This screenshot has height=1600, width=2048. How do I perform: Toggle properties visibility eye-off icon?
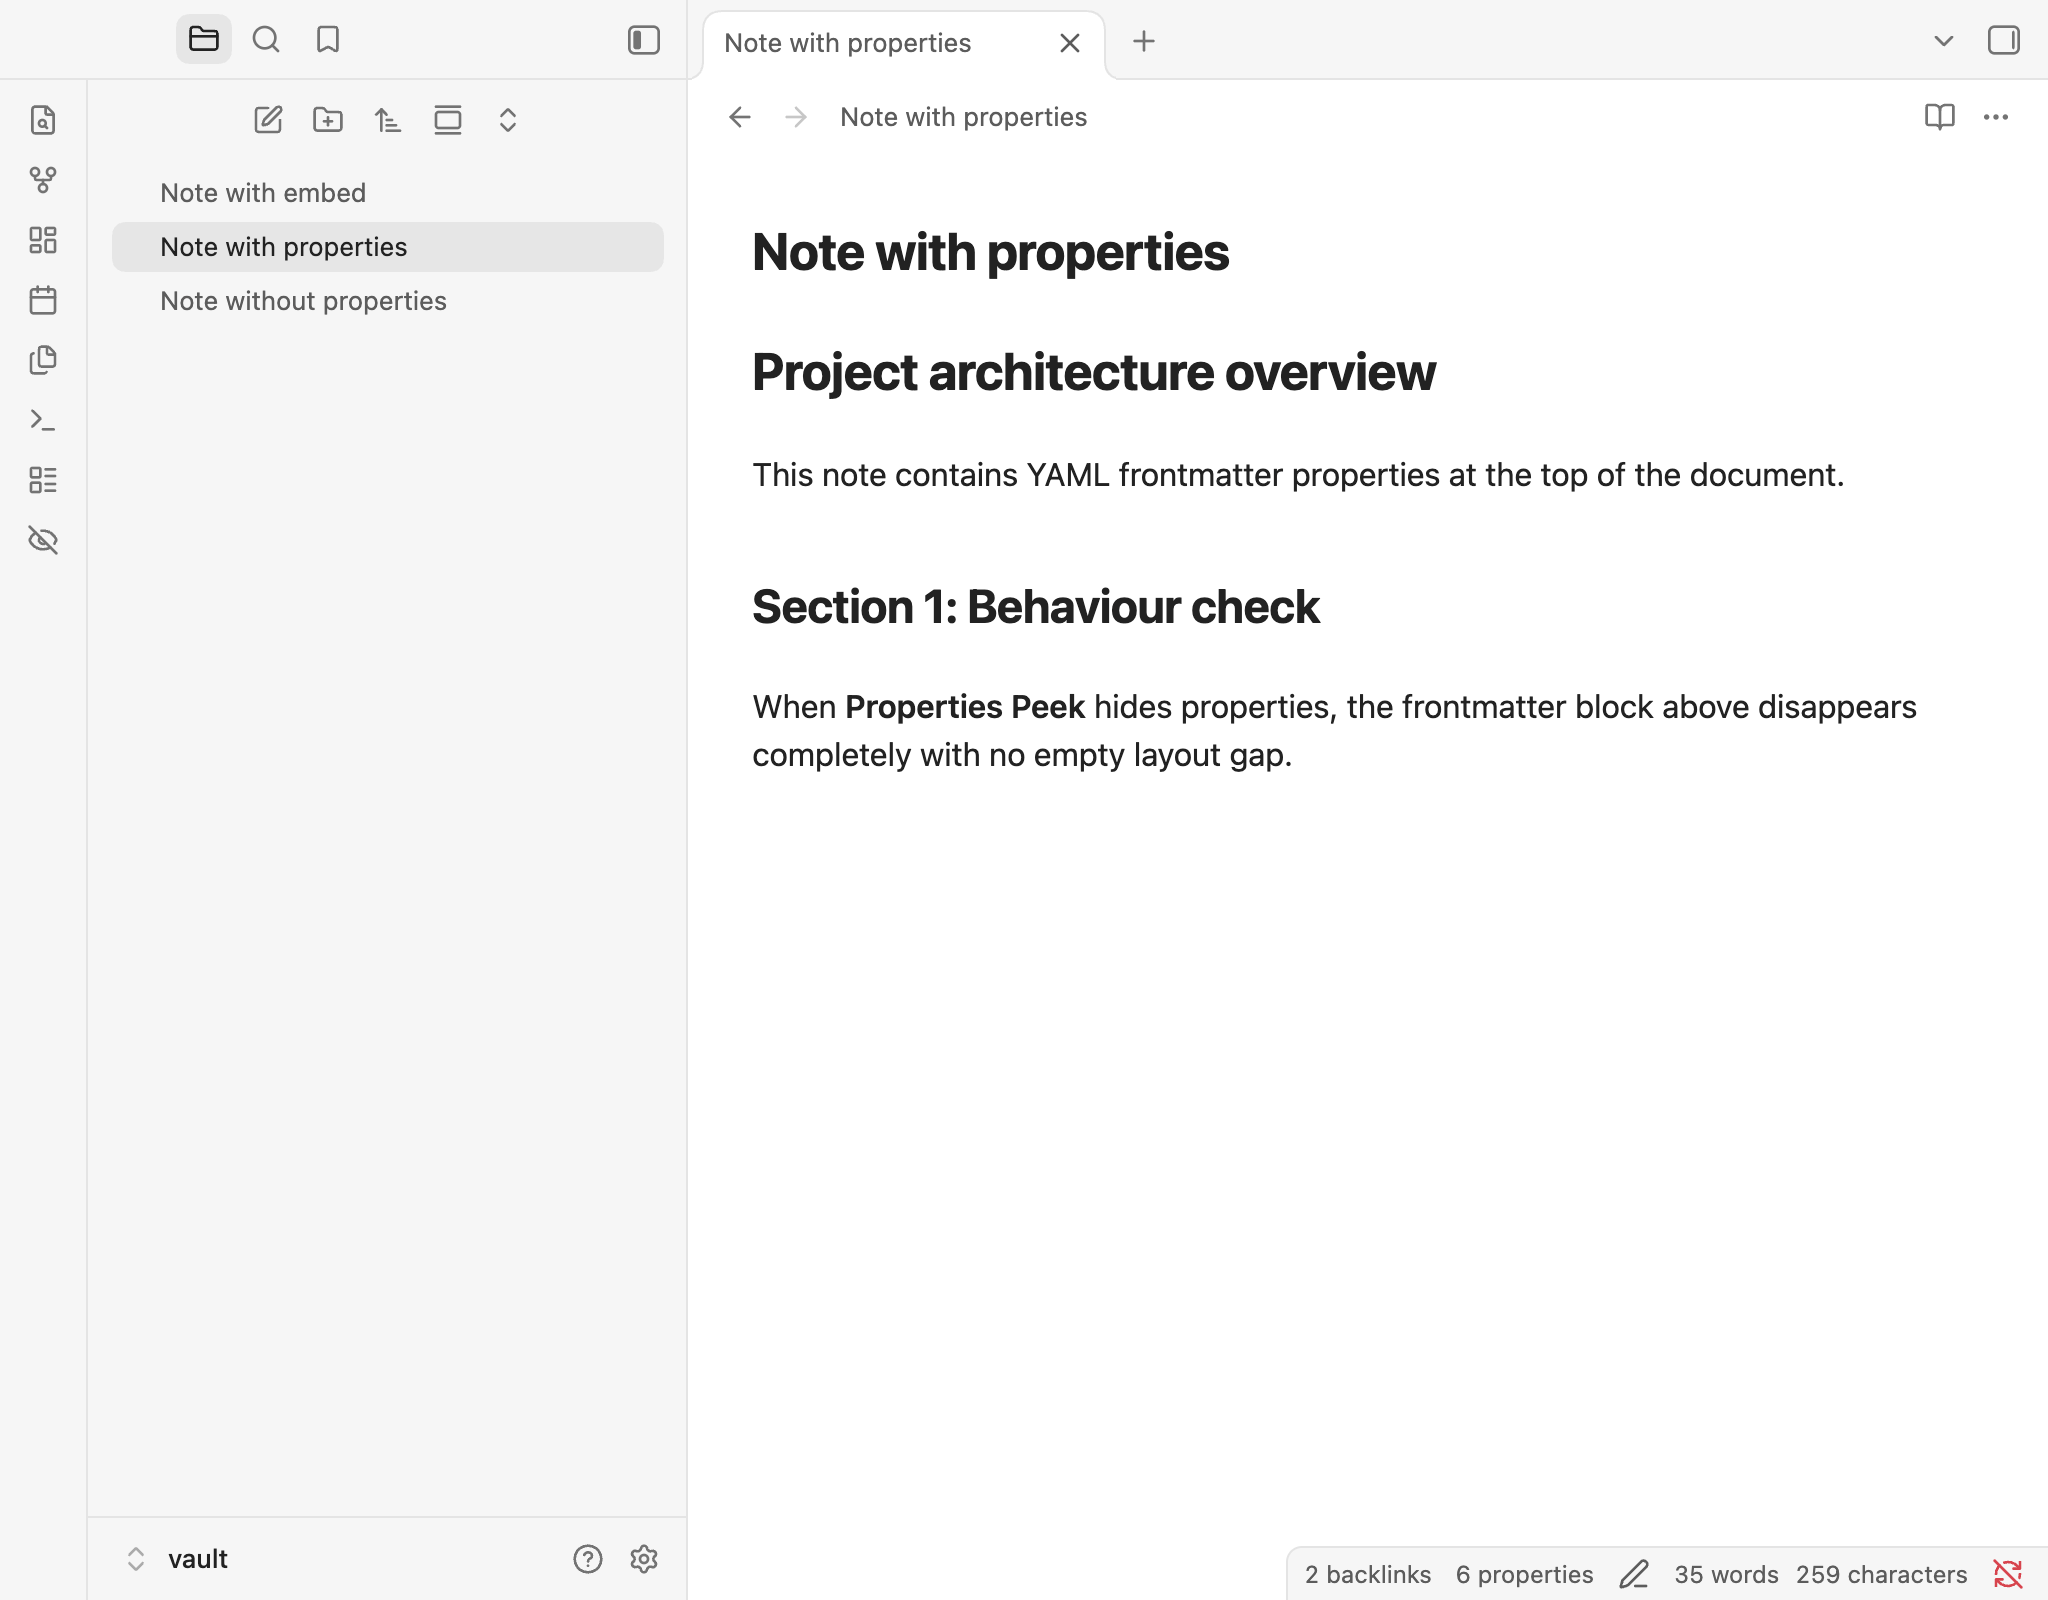pyautogui.click(x=43, y=540)
